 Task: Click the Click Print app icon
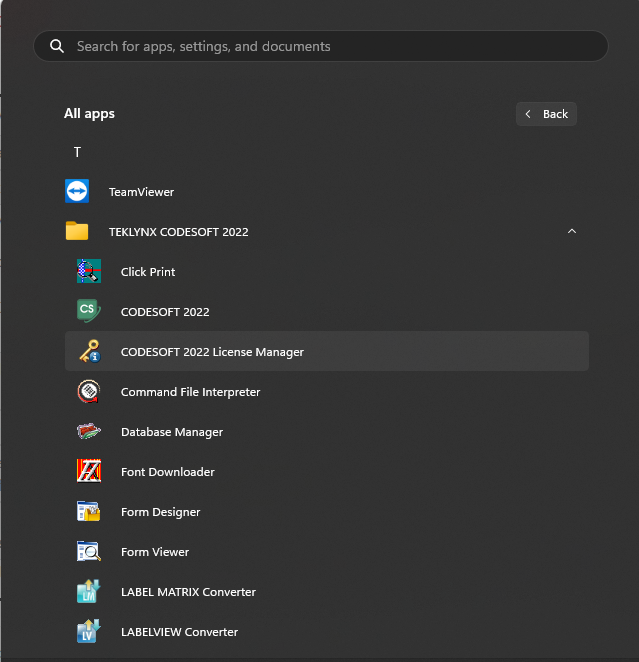(89, 271)
